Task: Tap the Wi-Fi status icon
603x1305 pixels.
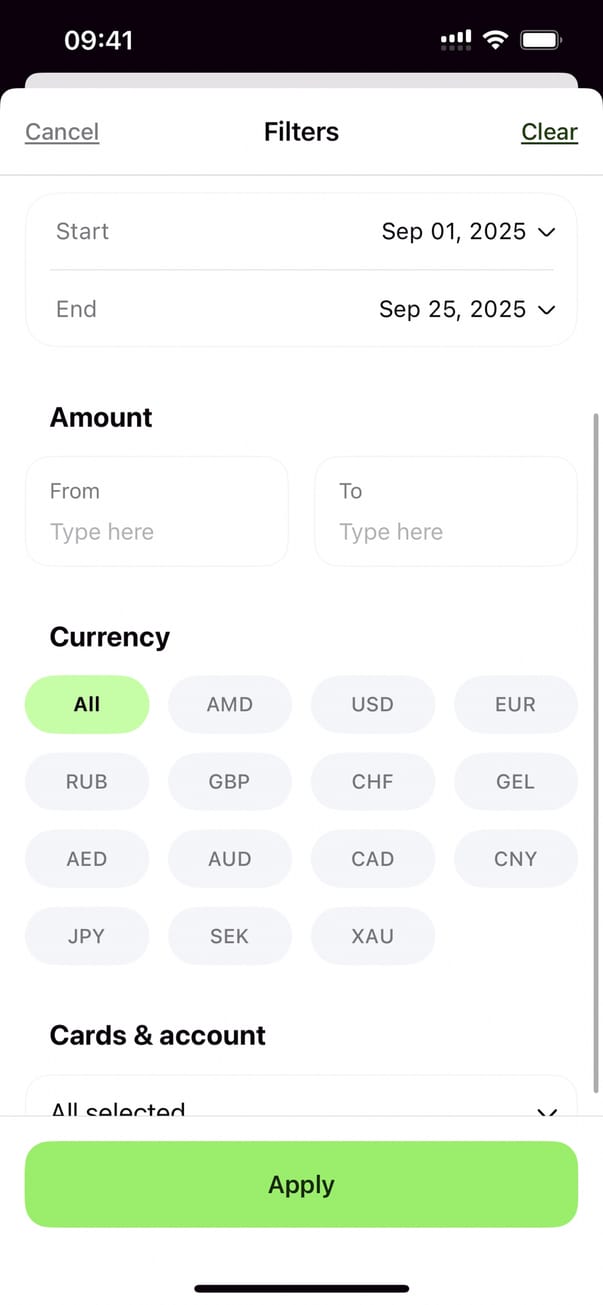Action: 495,40
